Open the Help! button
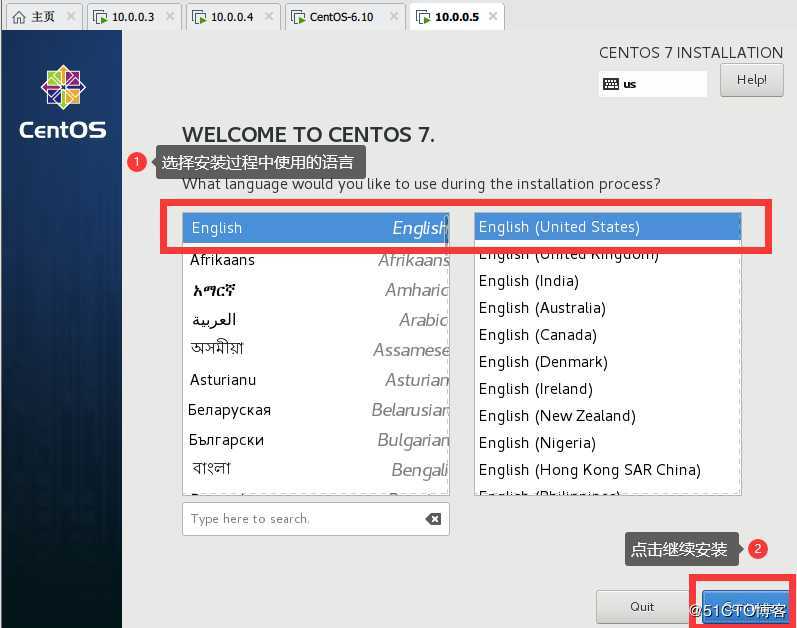The height and width of the screenshot is (628, 797). pyautogui.click(x=752, y=80)
